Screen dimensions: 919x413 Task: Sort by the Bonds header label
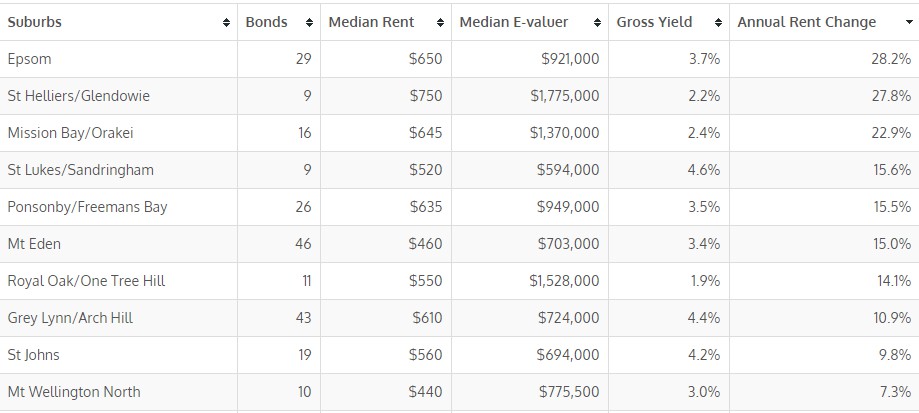coord(266,22)
